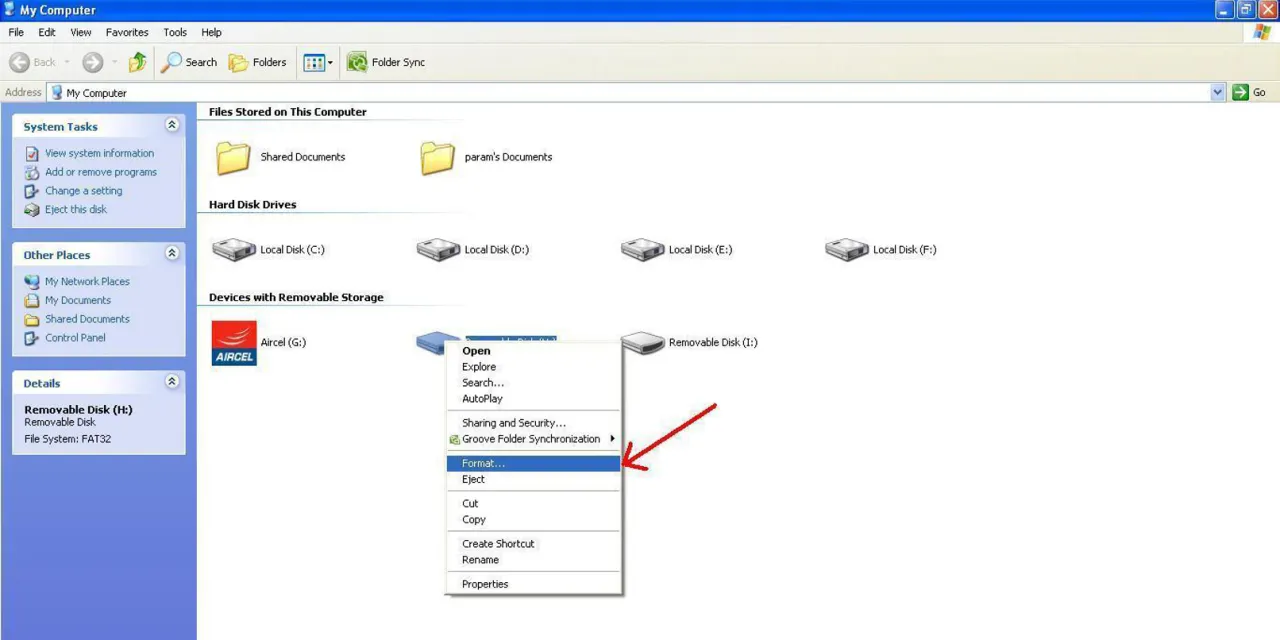1280x640 pixels.
Task: Click the Folders toolbar icon
Action: 258,62
